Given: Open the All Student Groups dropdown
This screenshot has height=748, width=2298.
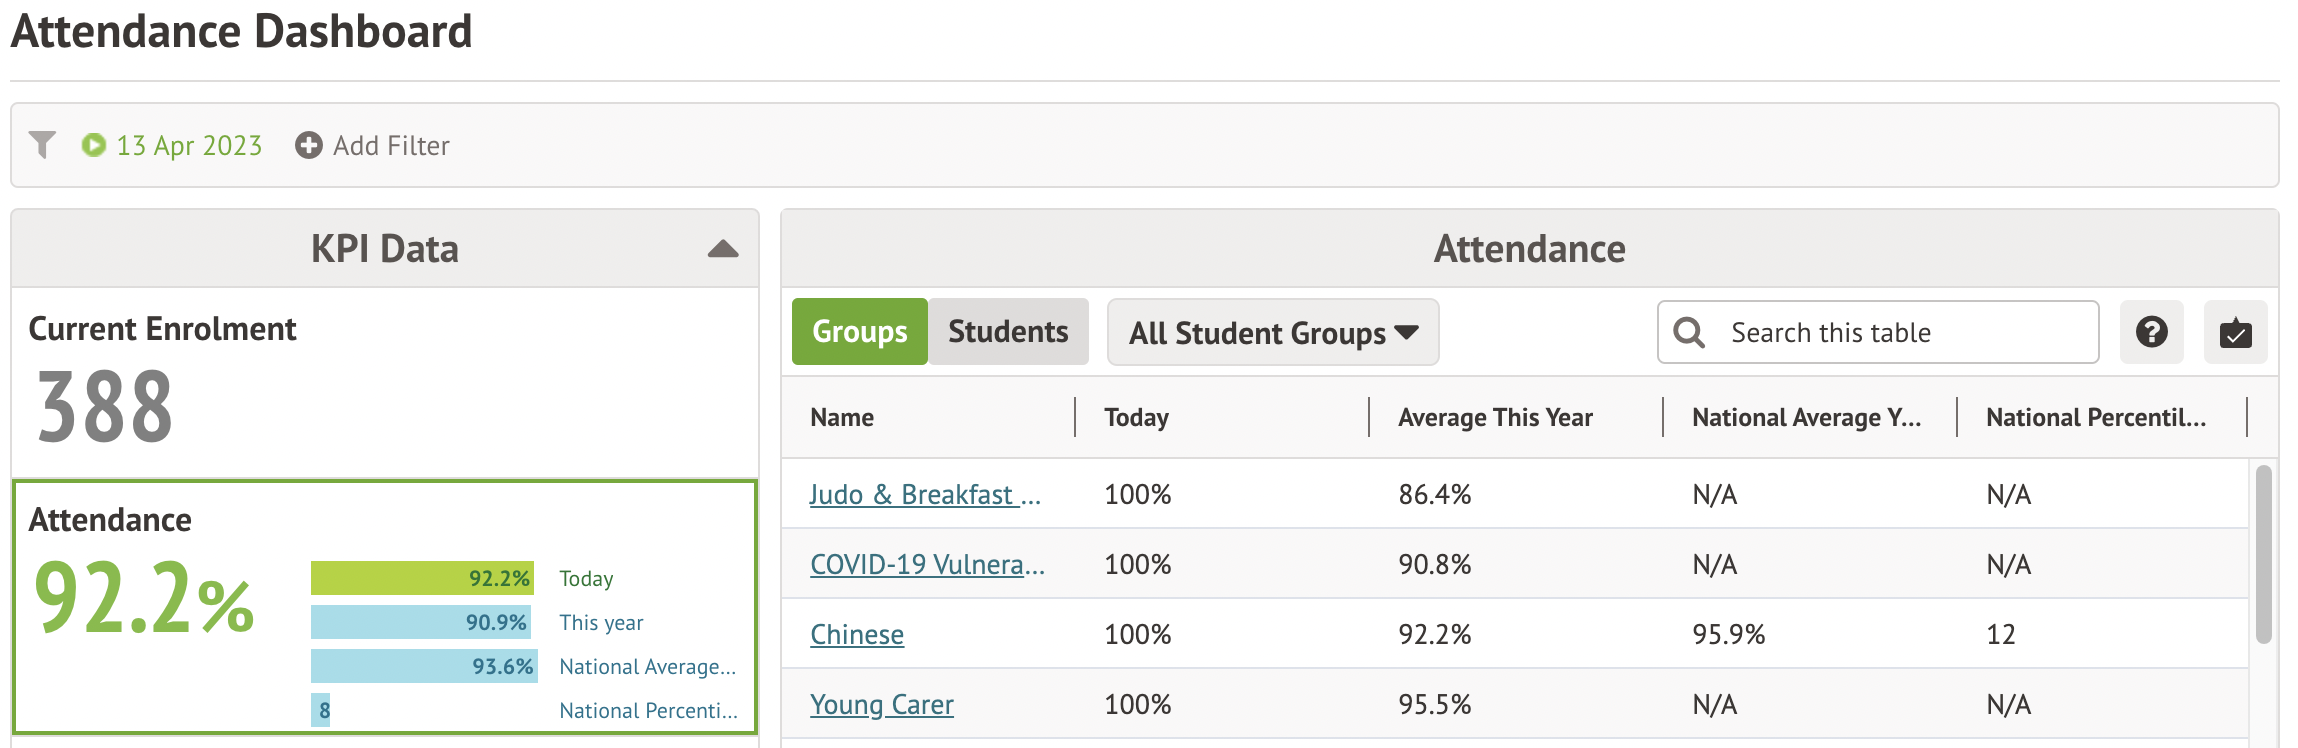Looking at the screenshot, I should [1272, 332].
